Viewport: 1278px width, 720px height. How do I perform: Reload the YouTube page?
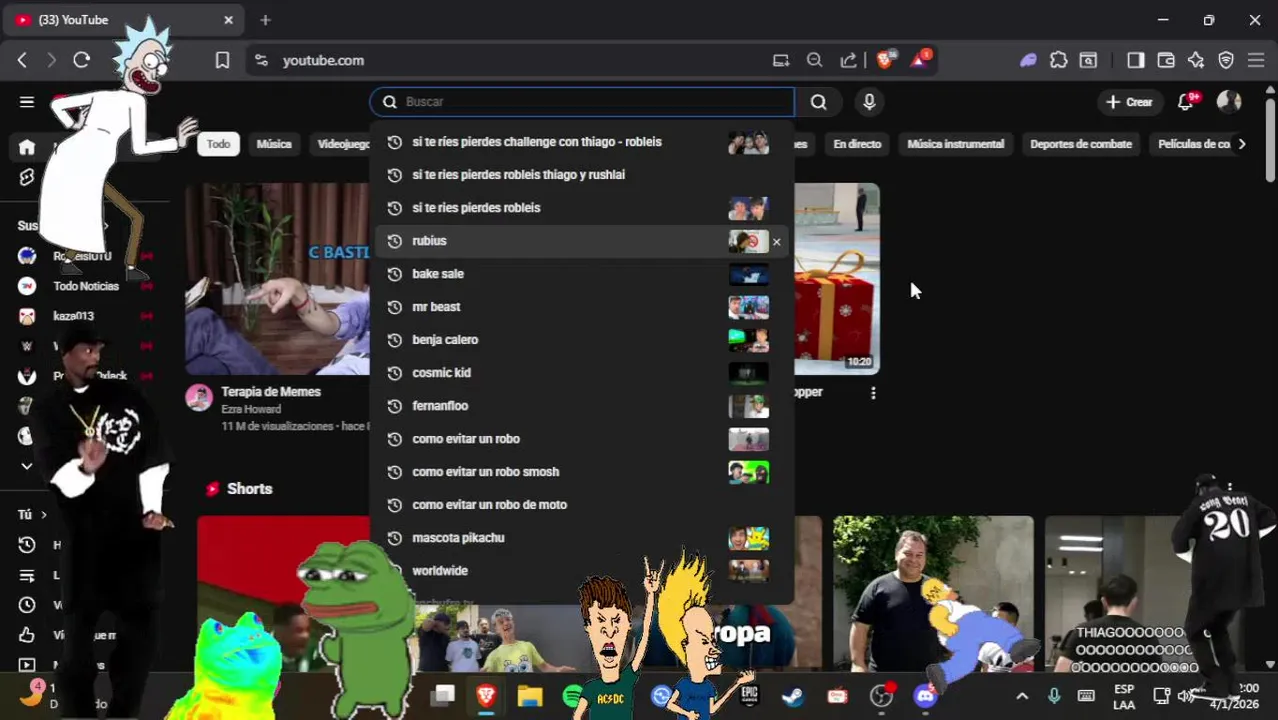point(82,60)
